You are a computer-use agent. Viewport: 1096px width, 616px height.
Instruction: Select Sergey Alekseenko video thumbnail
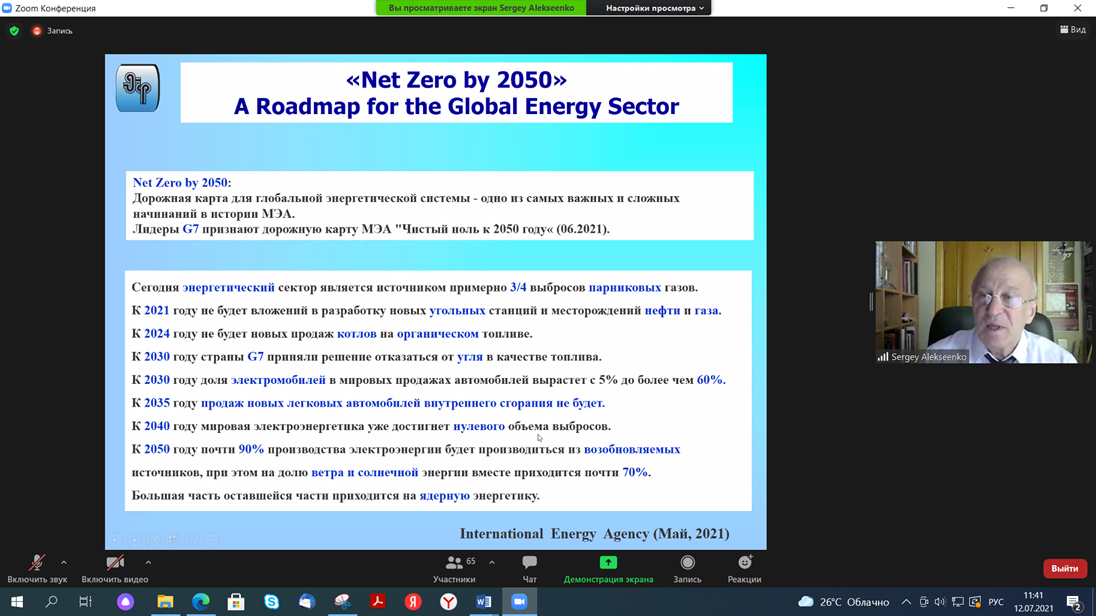983,302
